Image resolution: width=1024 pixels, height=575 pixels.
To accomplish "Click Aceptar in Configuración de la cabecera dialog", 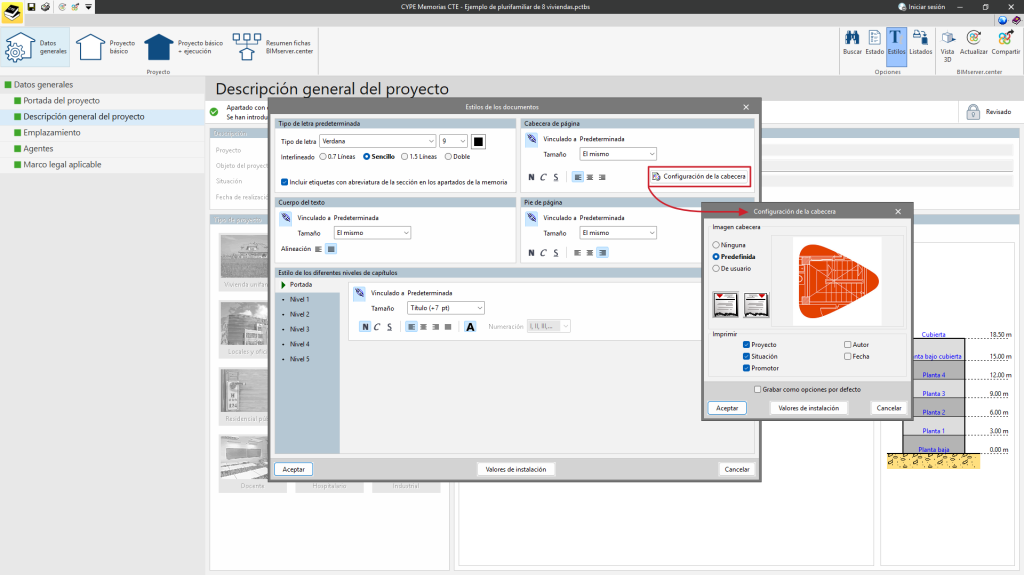I will pos(727,408).
